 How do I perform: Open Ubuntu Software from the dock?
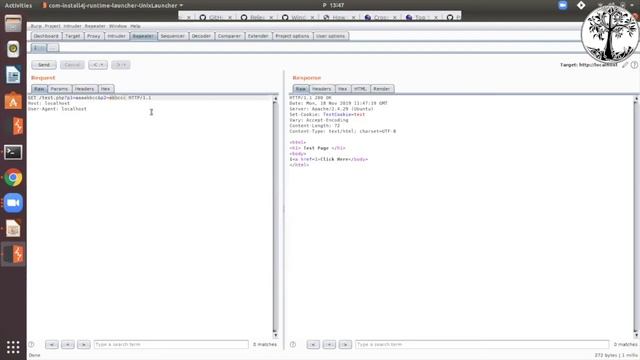[13, 101]
